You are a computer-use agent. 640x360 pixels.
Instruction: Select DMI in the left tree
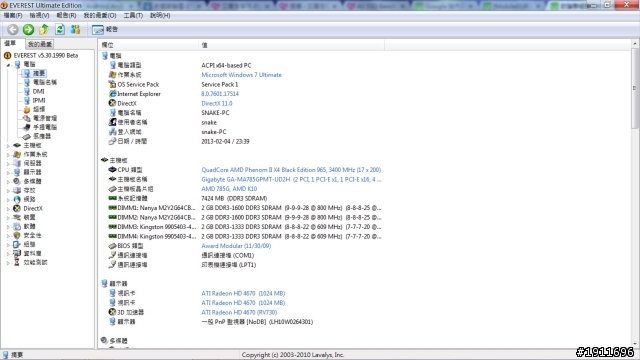tap(38, 91)
